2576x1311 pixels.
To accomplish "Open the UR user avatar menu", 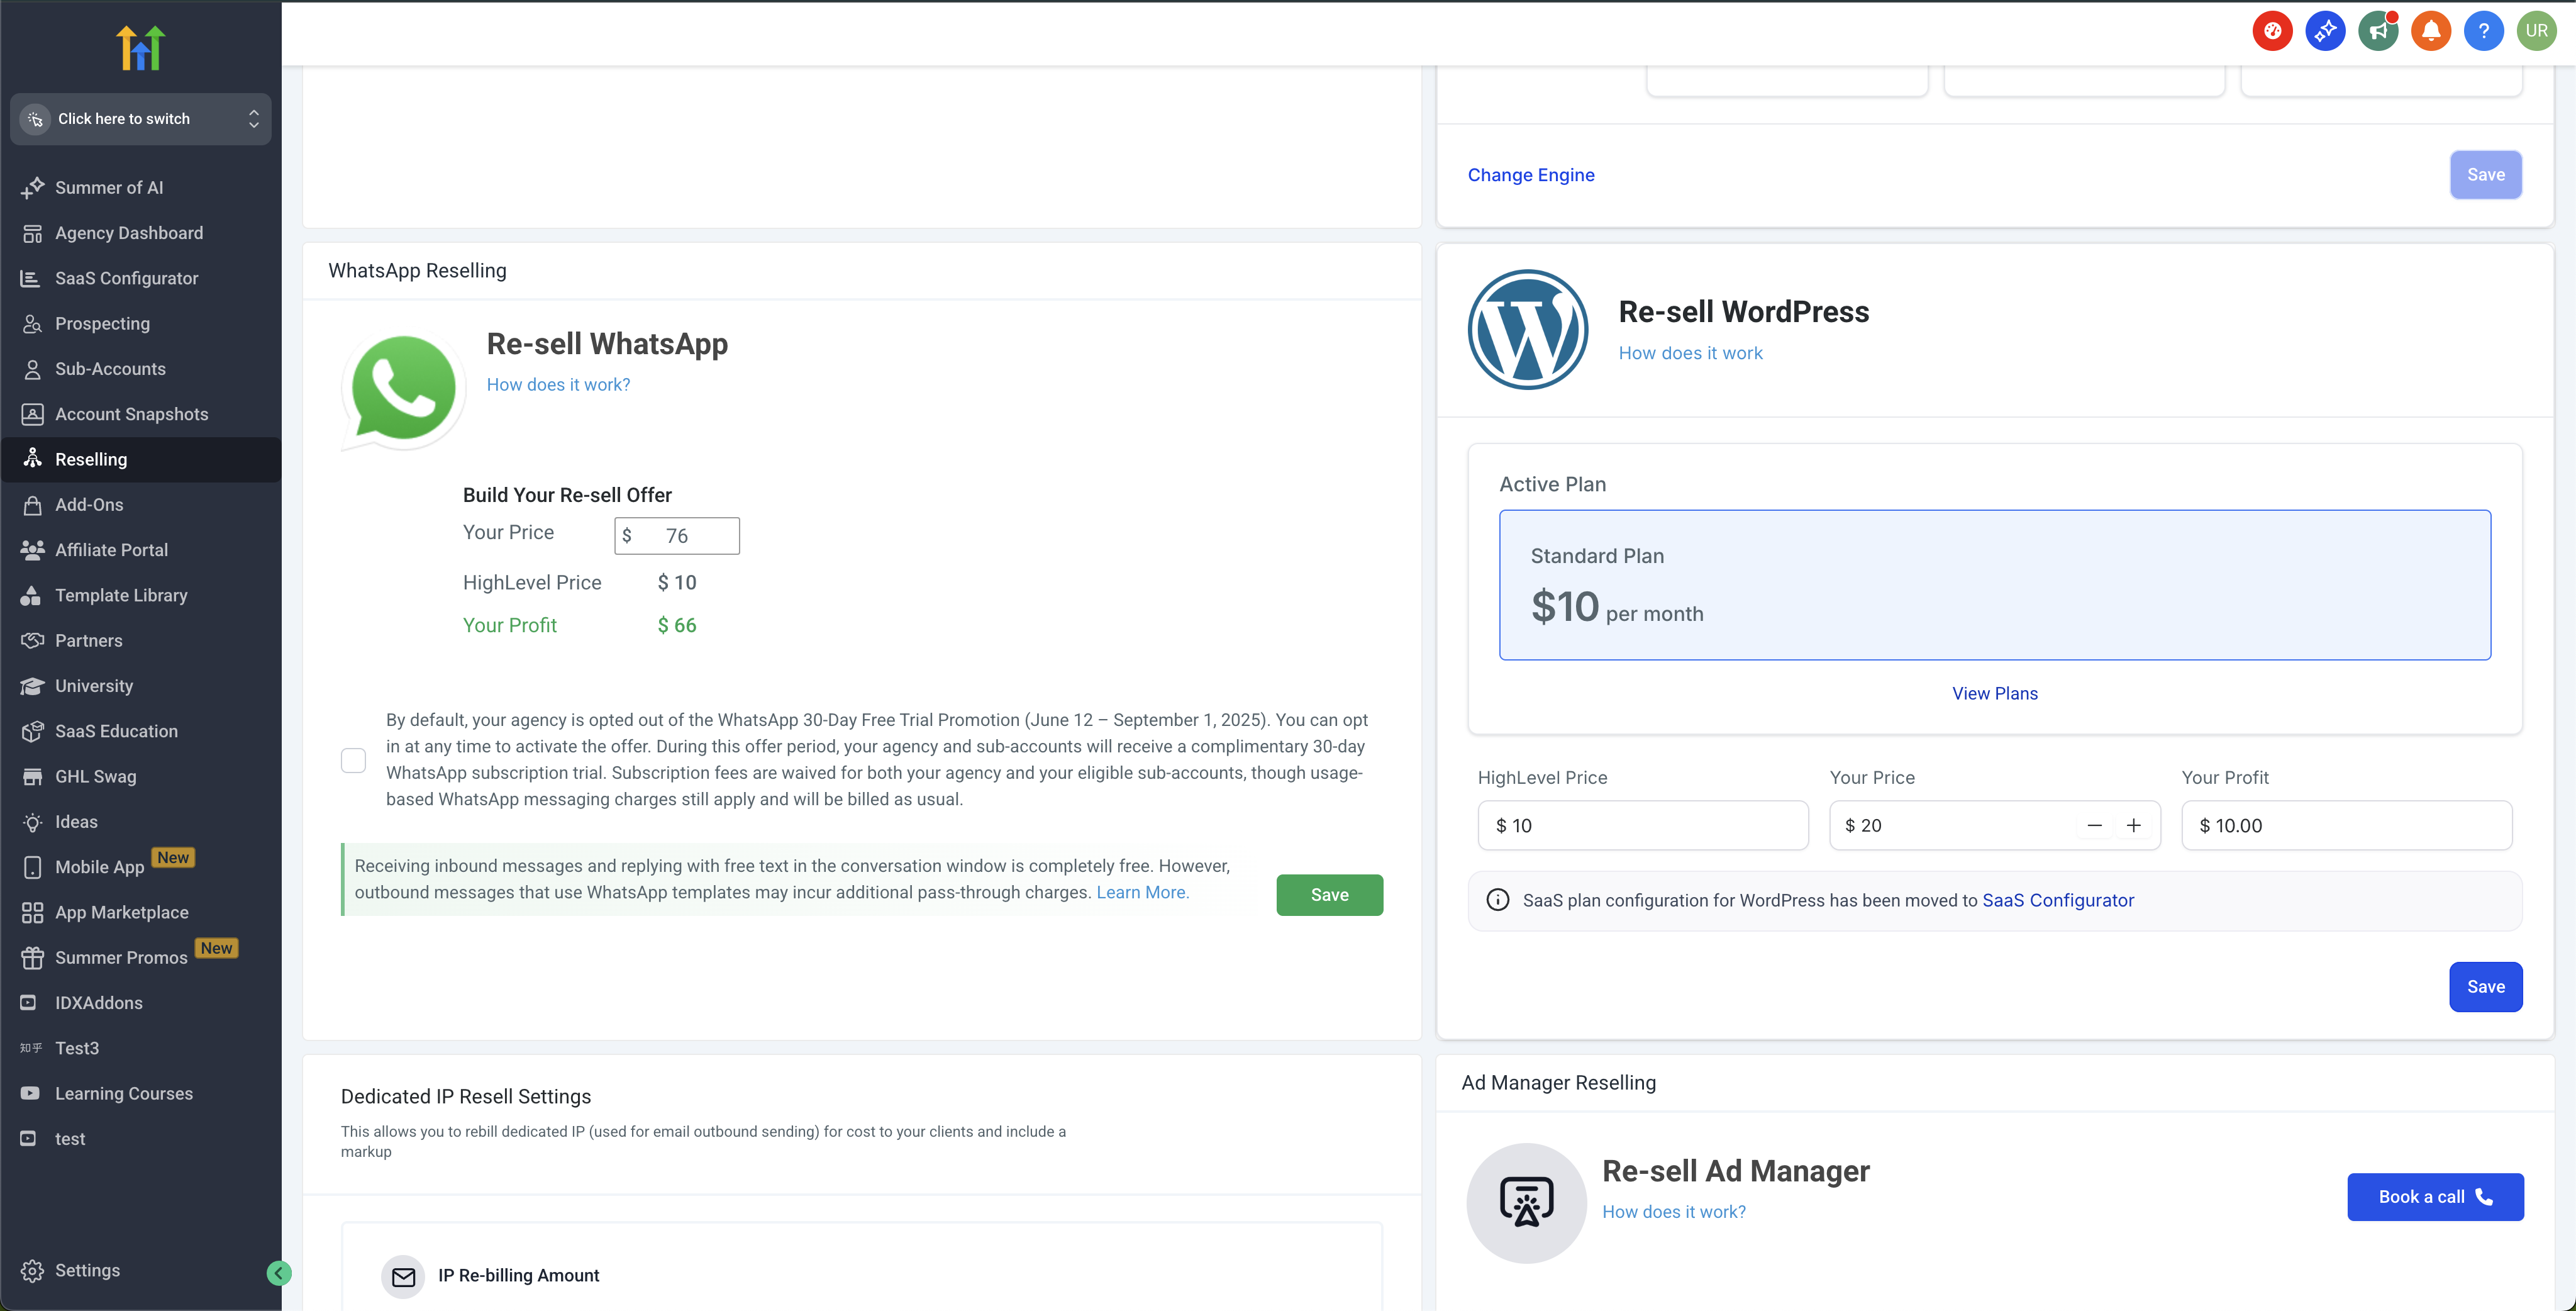I will pyautogui.click(x=2537, y=31).
